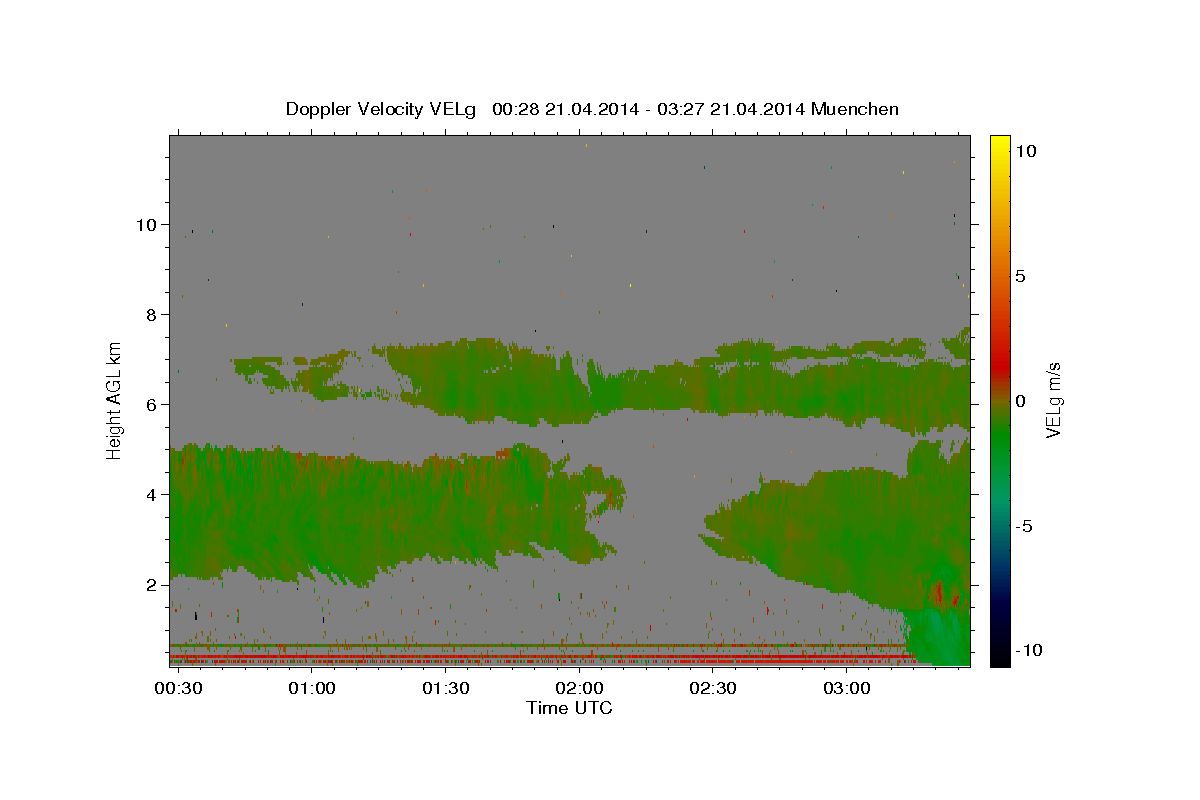Click the "03:00" time tick label
Screen dimensions: 1200x800
click(x=846, y=689)
